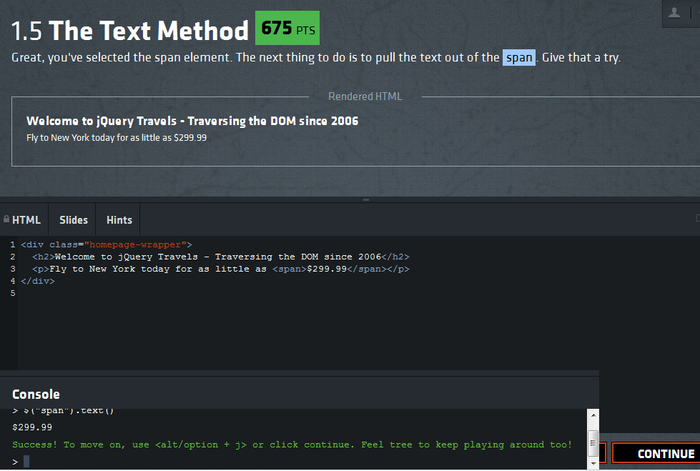Open the user profile icon
The height and width of the screenshot is (471, 700).
pyautogui.click(x=674, y=13)
